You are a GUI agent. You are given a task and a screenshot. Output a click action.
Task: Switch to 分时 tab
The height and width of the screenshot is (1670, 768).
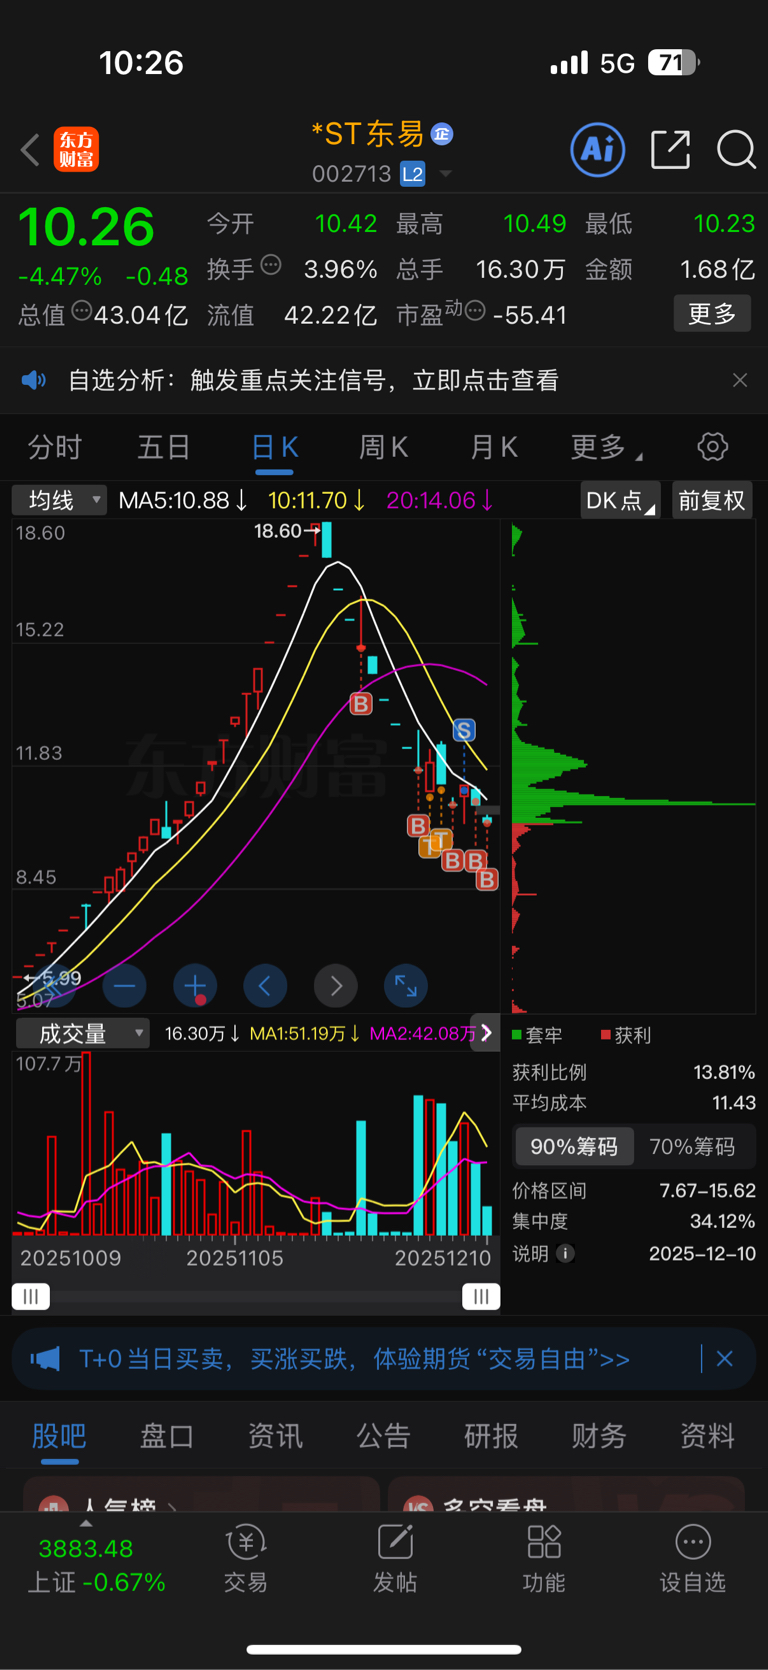click(55, 447)
